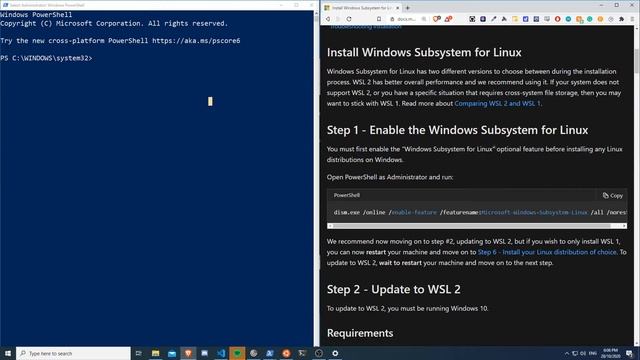Image resolution: width=640 pixels, height=360 pixels.
Task: Click the bookmark icon beside the address bar
Action: click(379, 19)
